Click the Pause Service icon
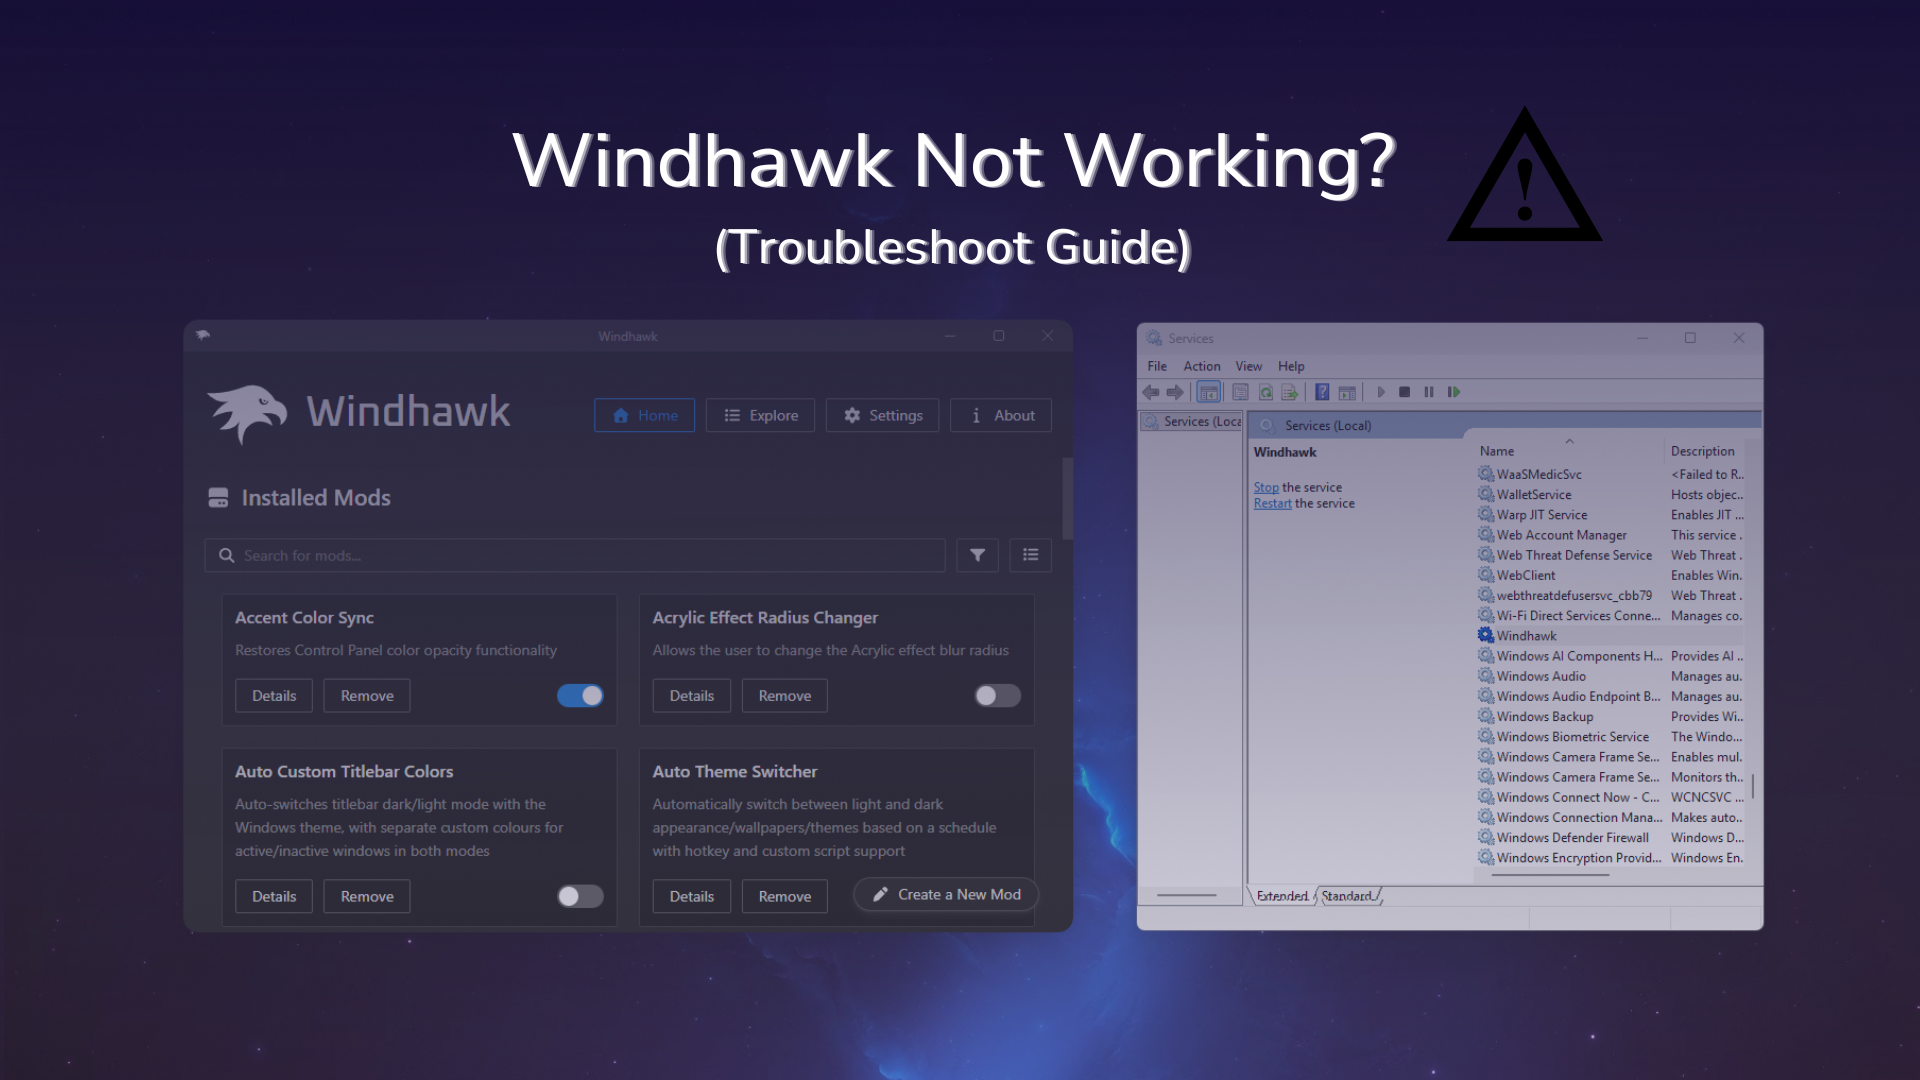This screenshot has height=1080, width=1920. point(1428,392)
